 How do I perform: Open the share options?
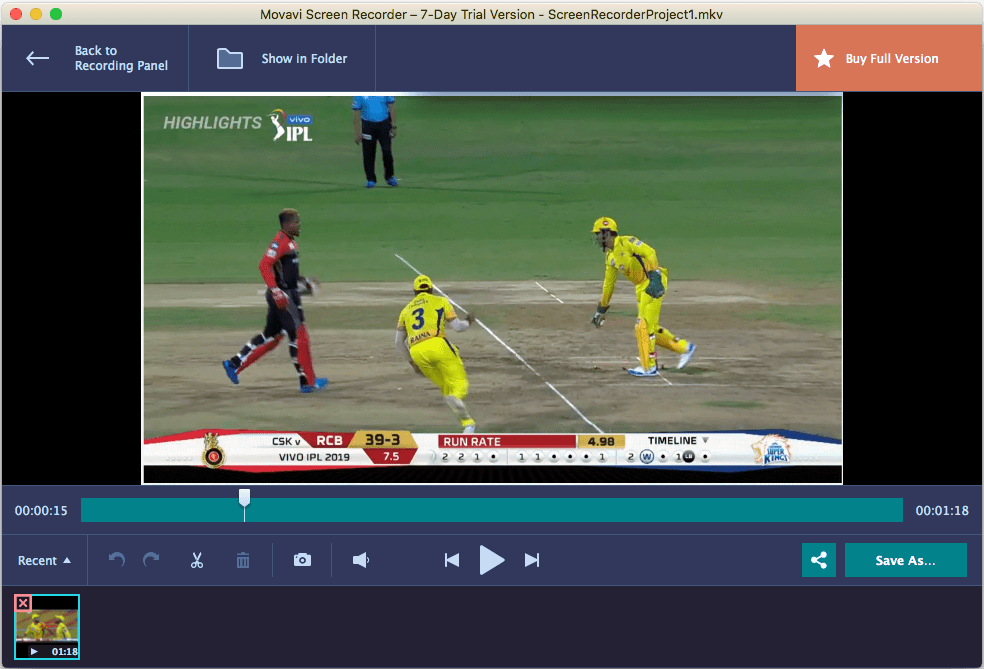point(819,560)
